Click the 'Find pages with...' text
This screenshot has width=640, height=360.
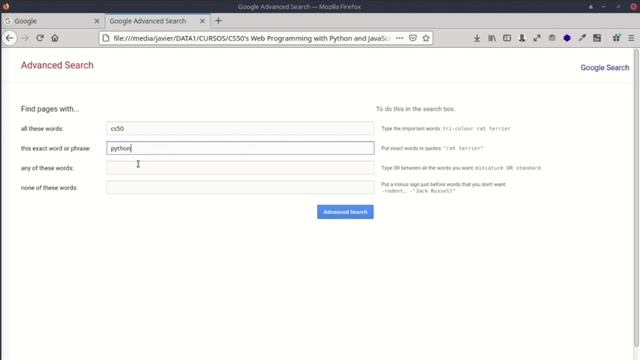point(50,109)
